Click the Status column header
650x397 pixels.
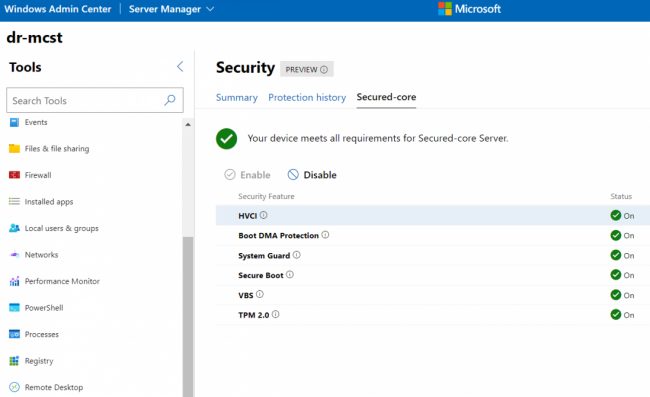(621, 196)
